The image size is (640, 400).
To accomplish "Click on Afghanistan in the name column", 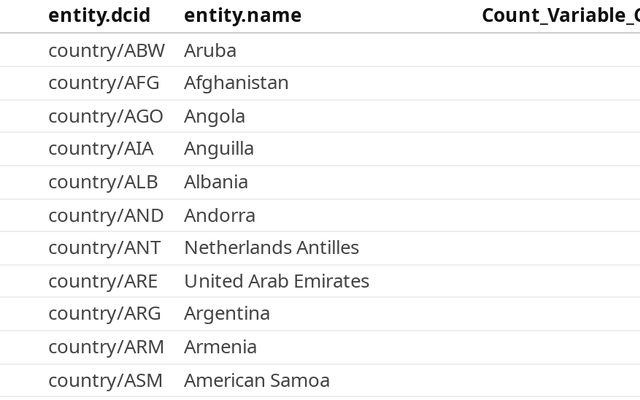I will click(x=236, y=83).
